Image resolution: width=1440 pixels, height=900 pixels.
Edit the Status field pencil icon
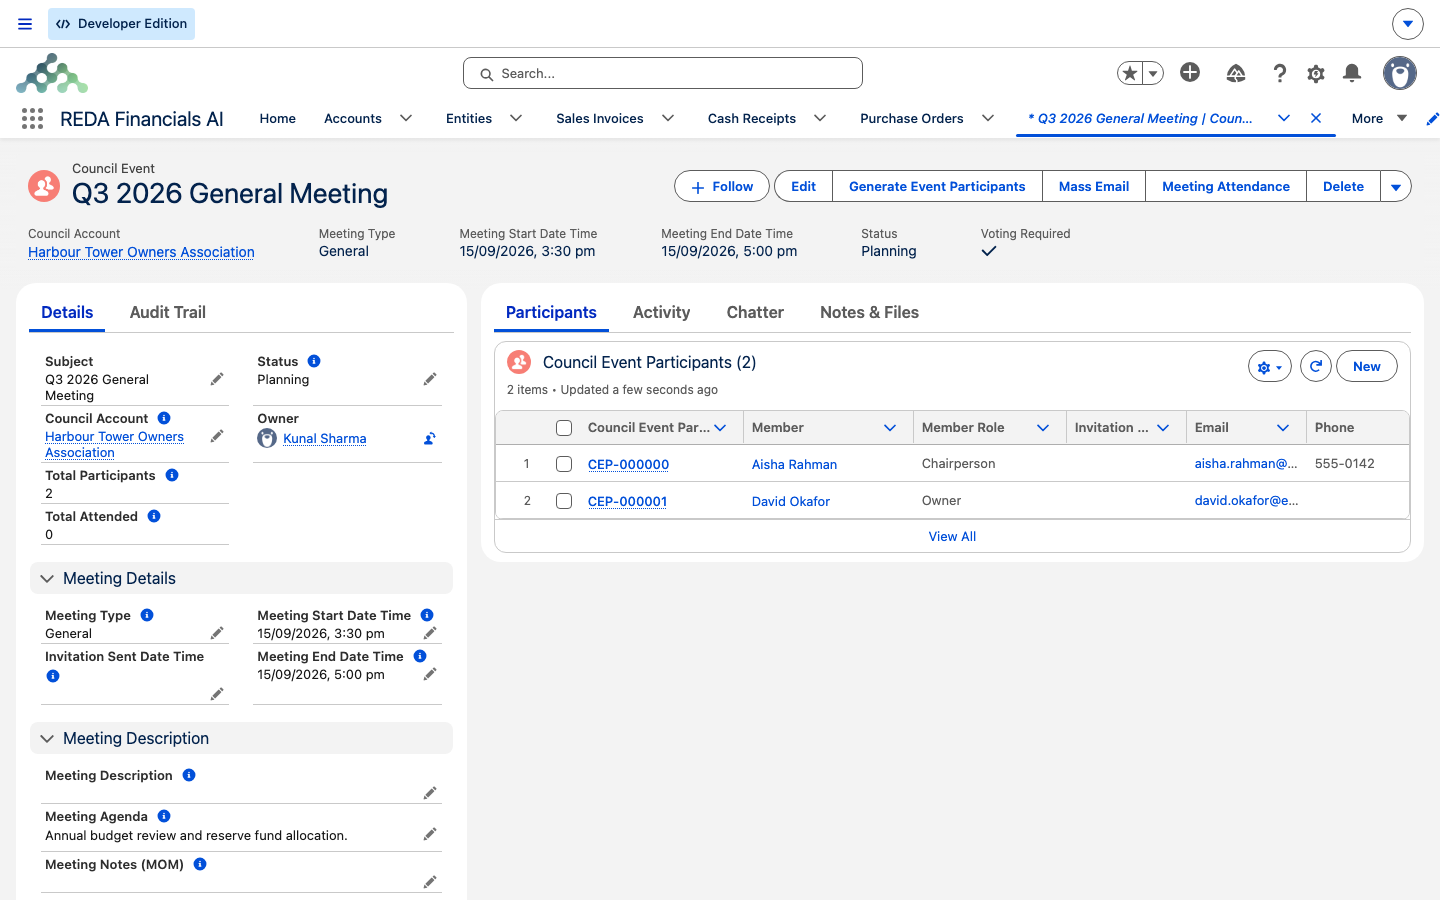430,379
